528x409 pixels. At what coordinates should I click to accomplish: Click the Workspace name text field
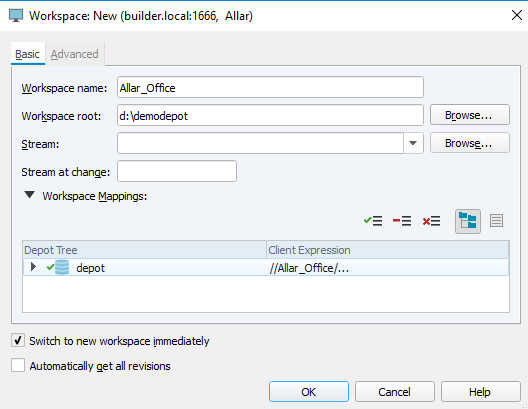270,88
